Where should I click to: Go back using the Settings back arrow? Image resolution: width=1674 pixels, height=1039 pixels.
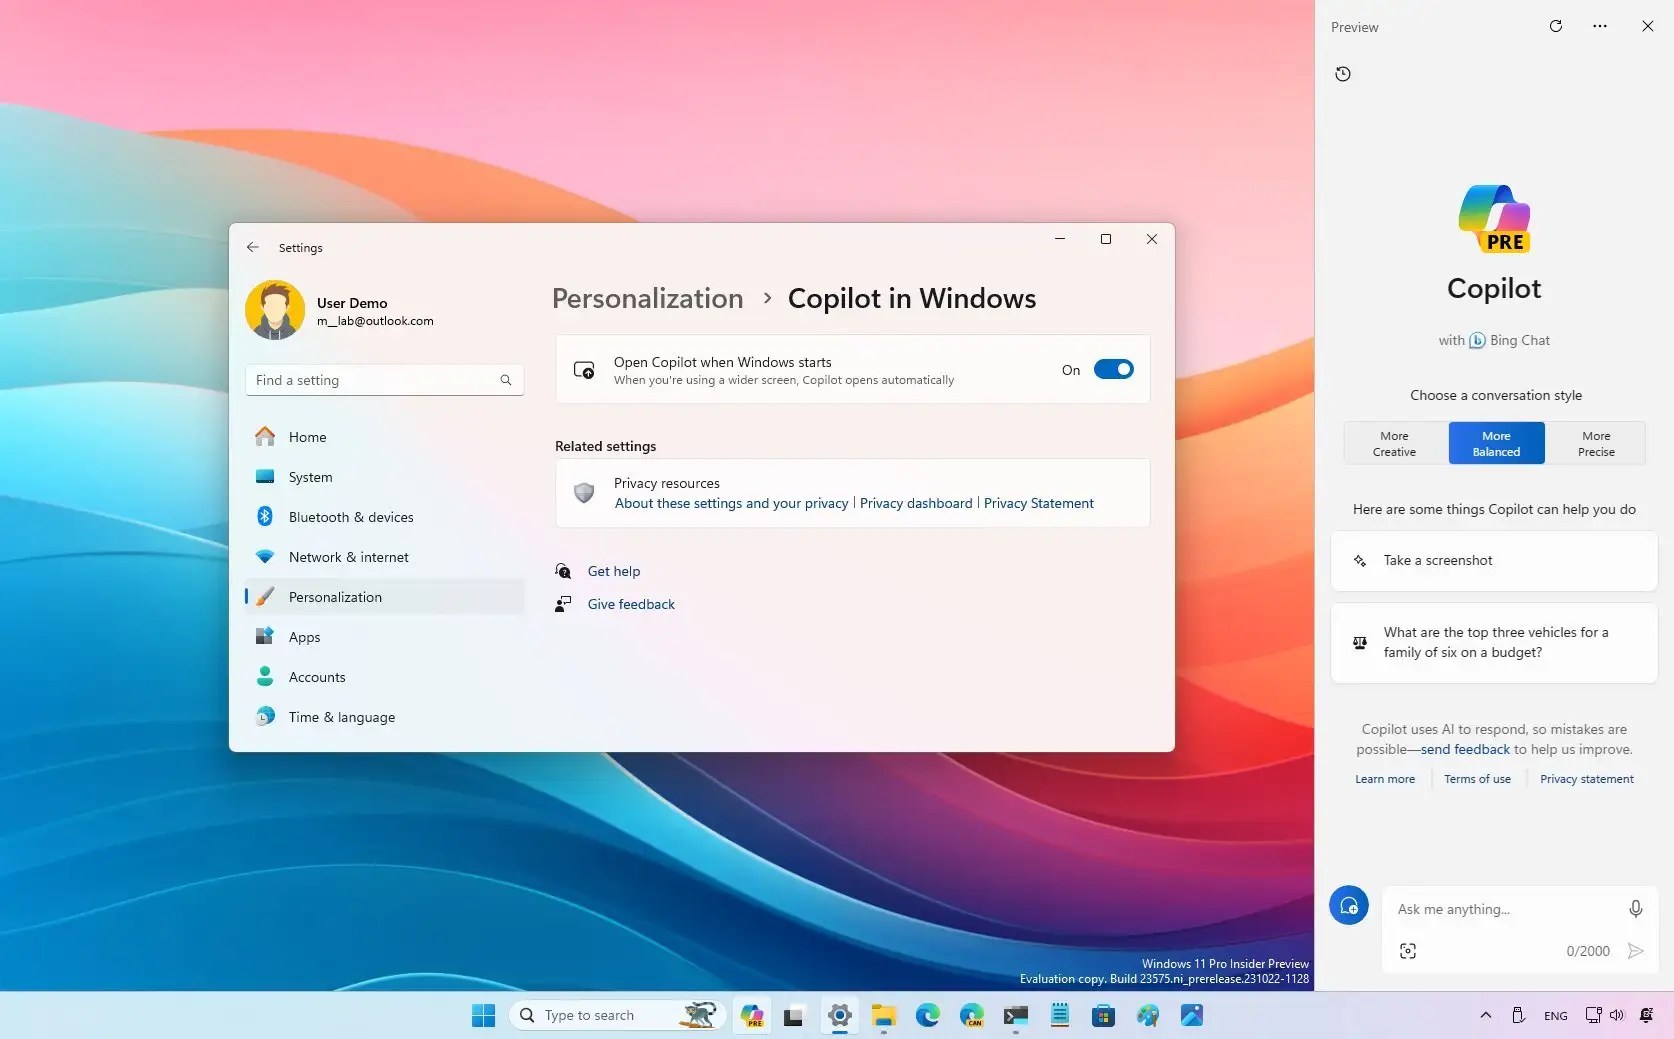252,247
